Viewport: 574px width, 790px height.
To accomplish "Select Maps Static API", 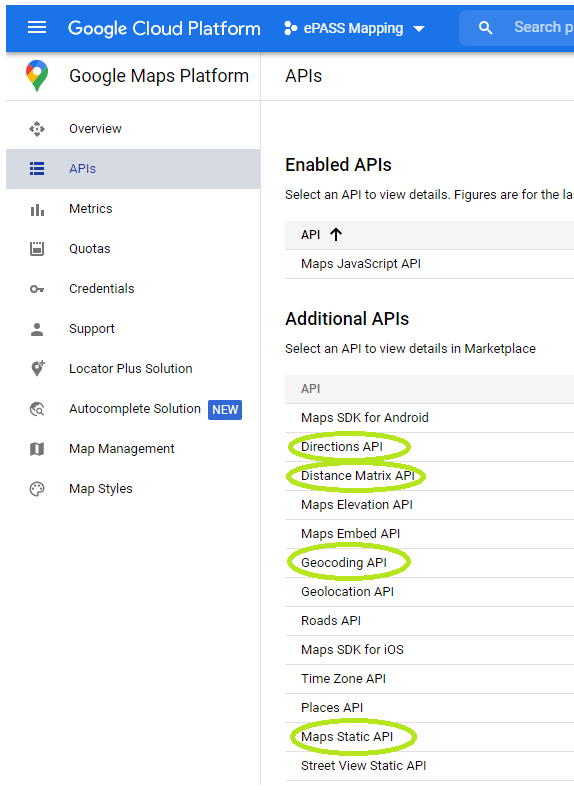I will [x=347, y=737].
